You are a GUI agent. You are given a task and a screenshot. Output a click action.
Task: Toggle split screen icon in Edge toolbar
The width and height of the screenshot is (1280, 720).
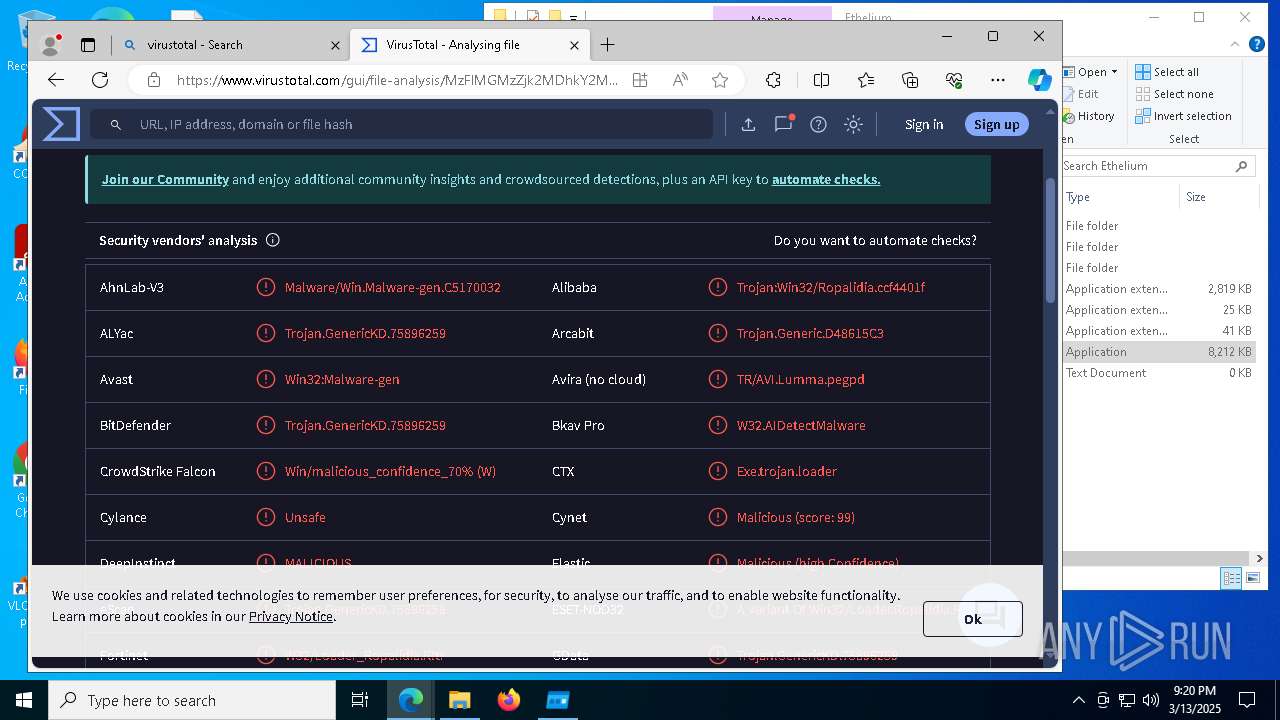[821, 80]
